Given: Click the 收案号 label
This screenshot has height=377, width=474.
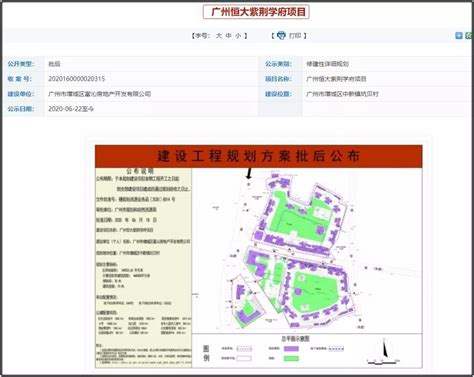Looking at the screenshot, I should pos(20,79).
